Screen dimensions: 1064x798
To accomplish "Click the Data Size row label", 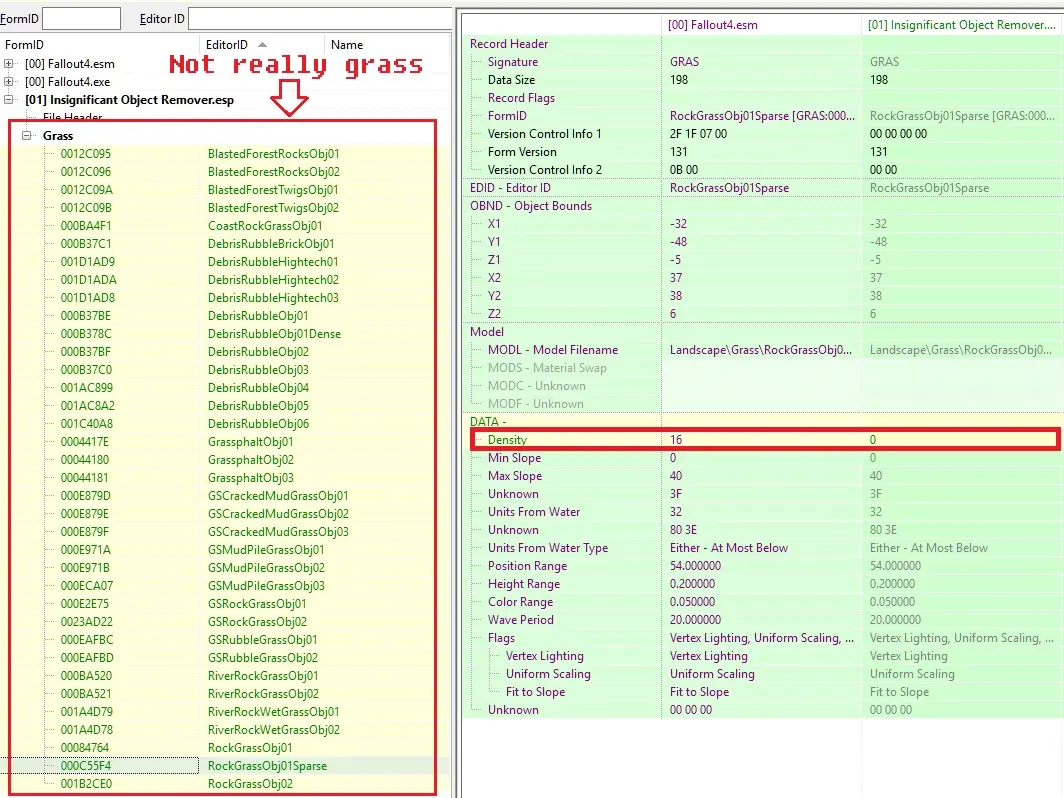I will (x=511, y=79).
